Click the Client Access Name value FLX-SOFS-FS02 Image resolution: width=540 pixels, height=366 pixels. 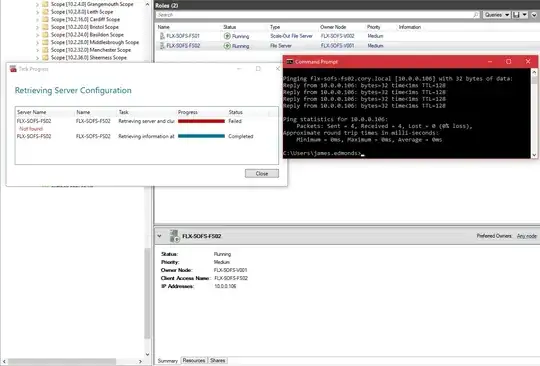(231, 278)
